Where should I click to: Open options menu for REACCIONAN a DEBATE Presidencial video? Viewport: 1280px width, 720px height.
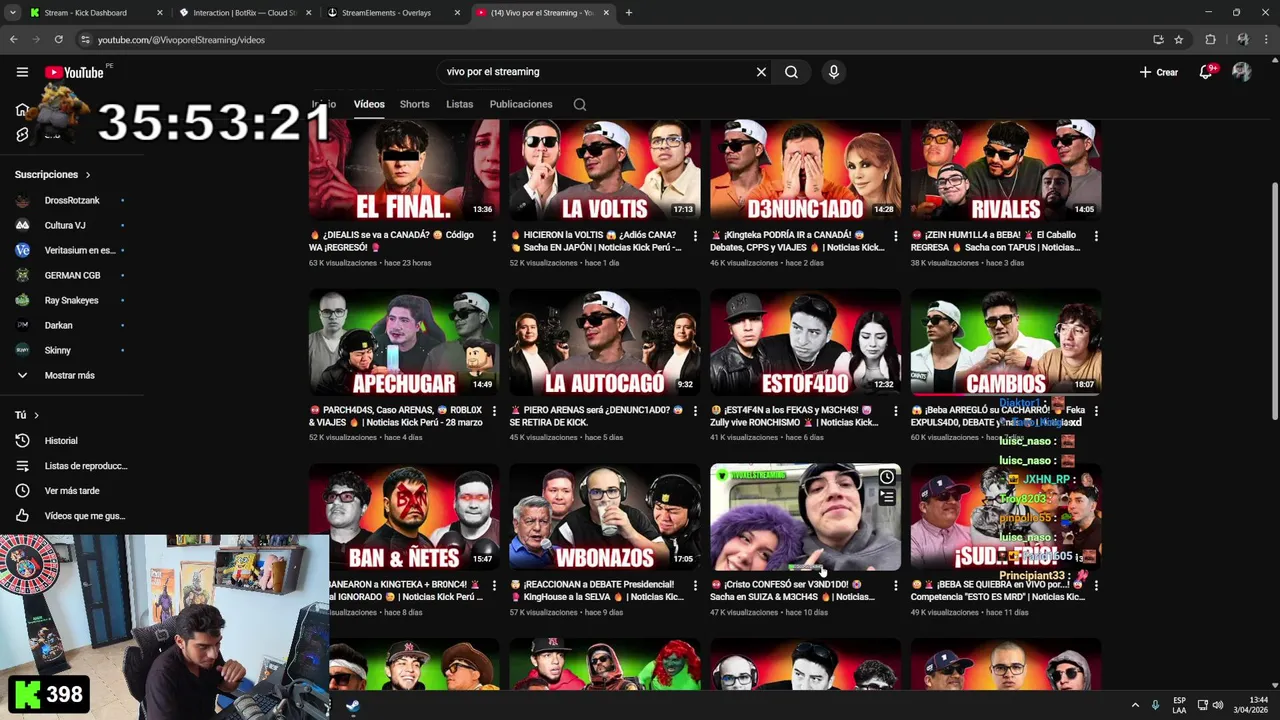(x=695, y=585)
